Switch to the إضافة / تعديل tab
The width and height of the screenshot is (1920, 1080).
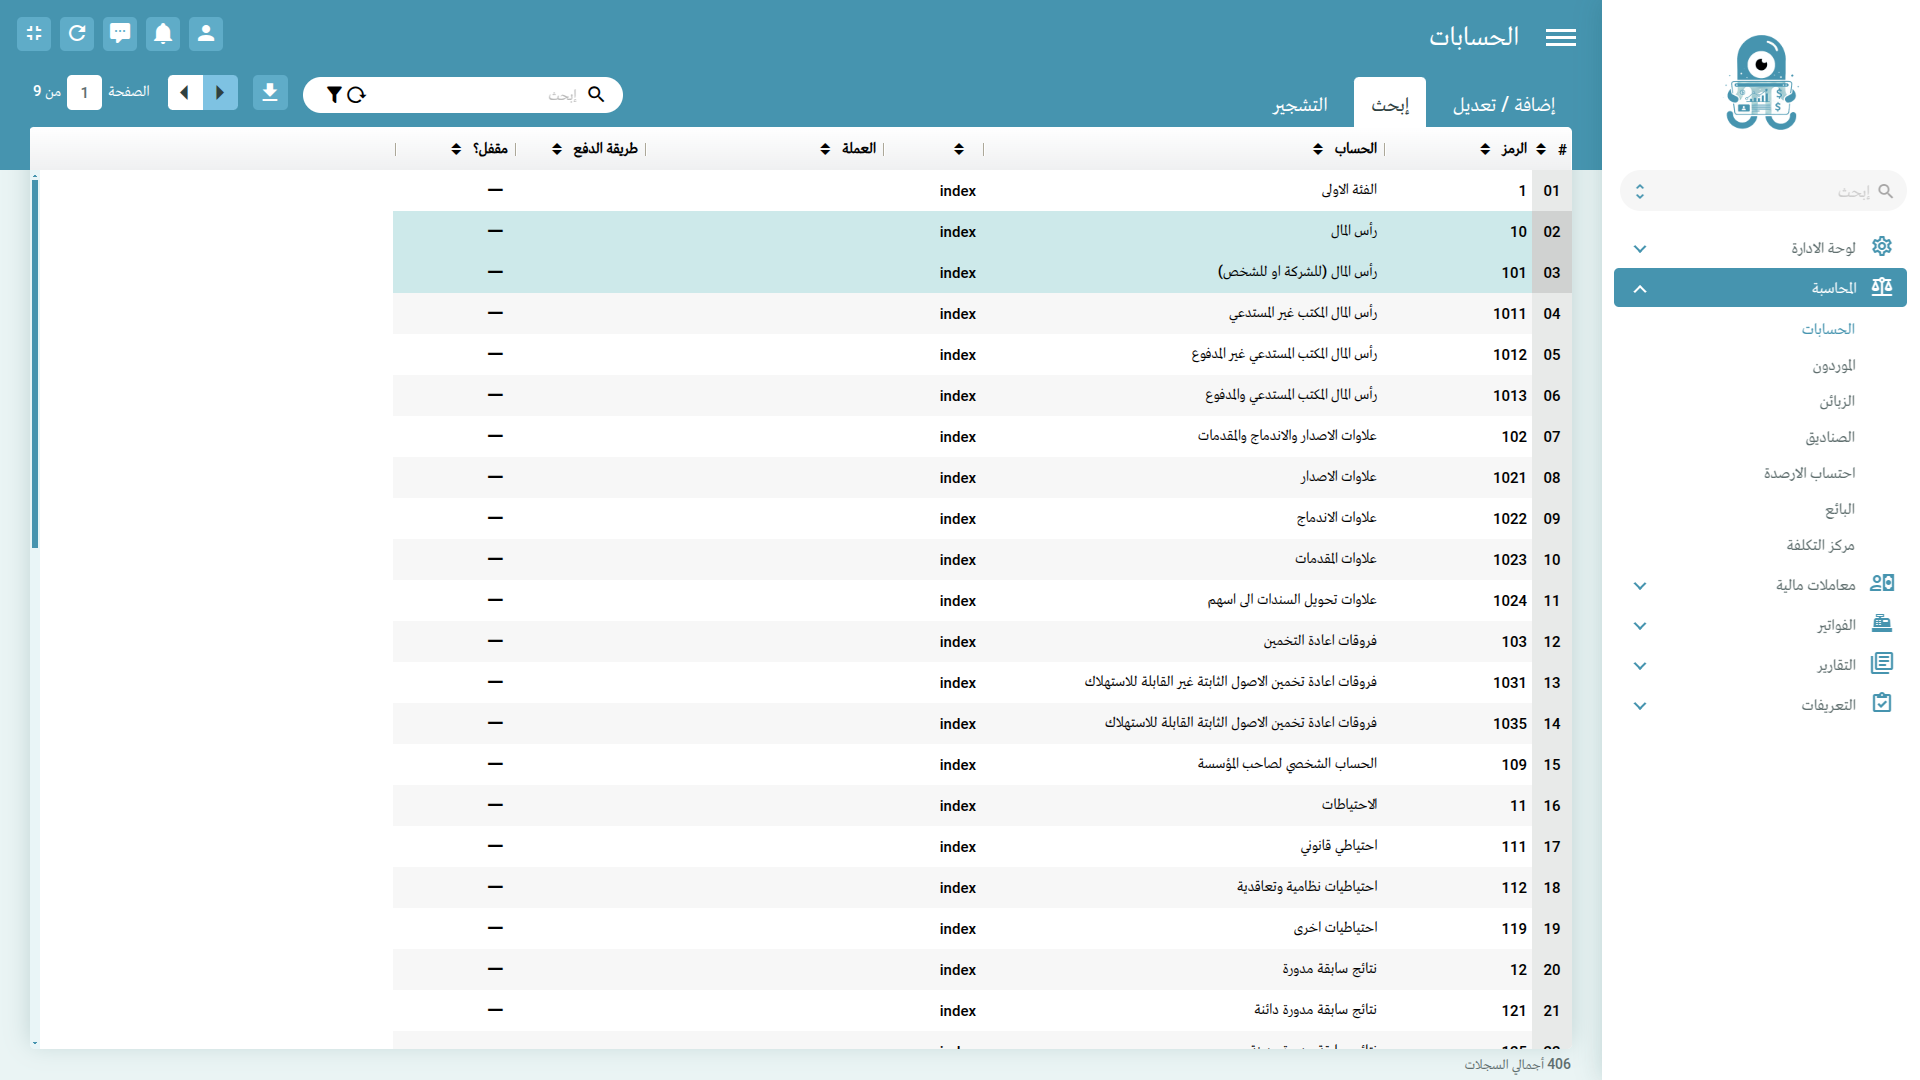tap(1503, 105)
